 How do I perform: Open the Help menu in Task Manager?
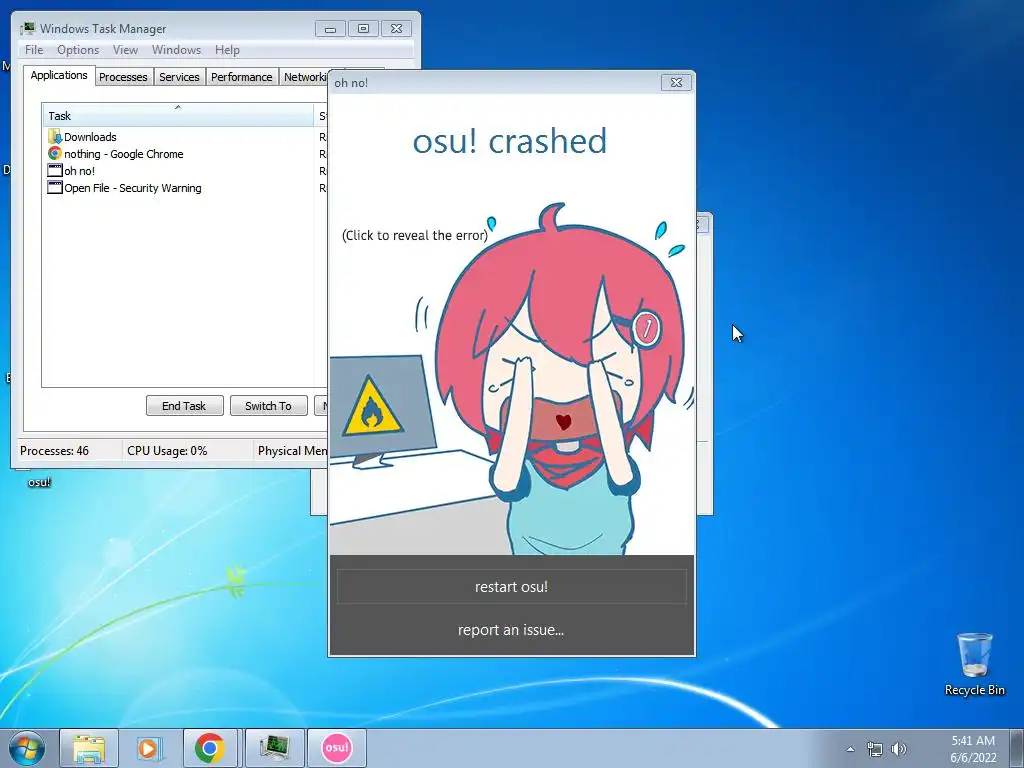coord(227,50)
